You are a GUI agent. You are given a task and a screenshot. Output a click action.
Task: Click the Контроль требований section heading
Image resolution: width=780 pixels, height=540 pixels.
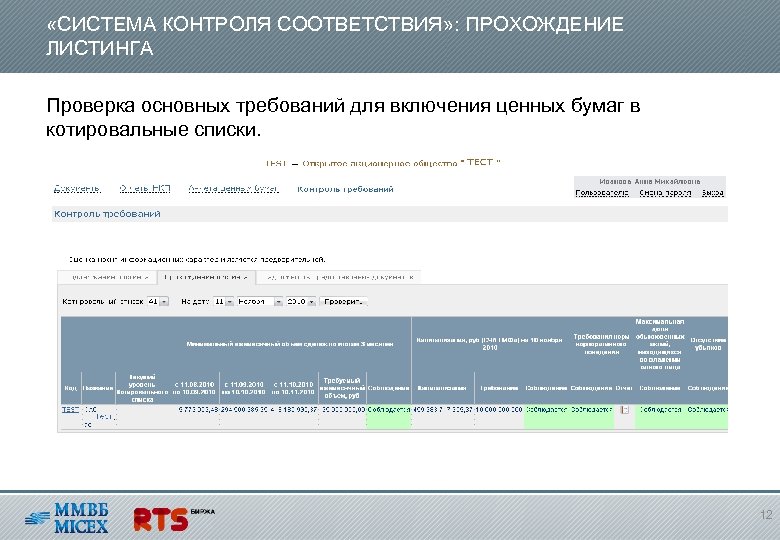pos(107,214)
